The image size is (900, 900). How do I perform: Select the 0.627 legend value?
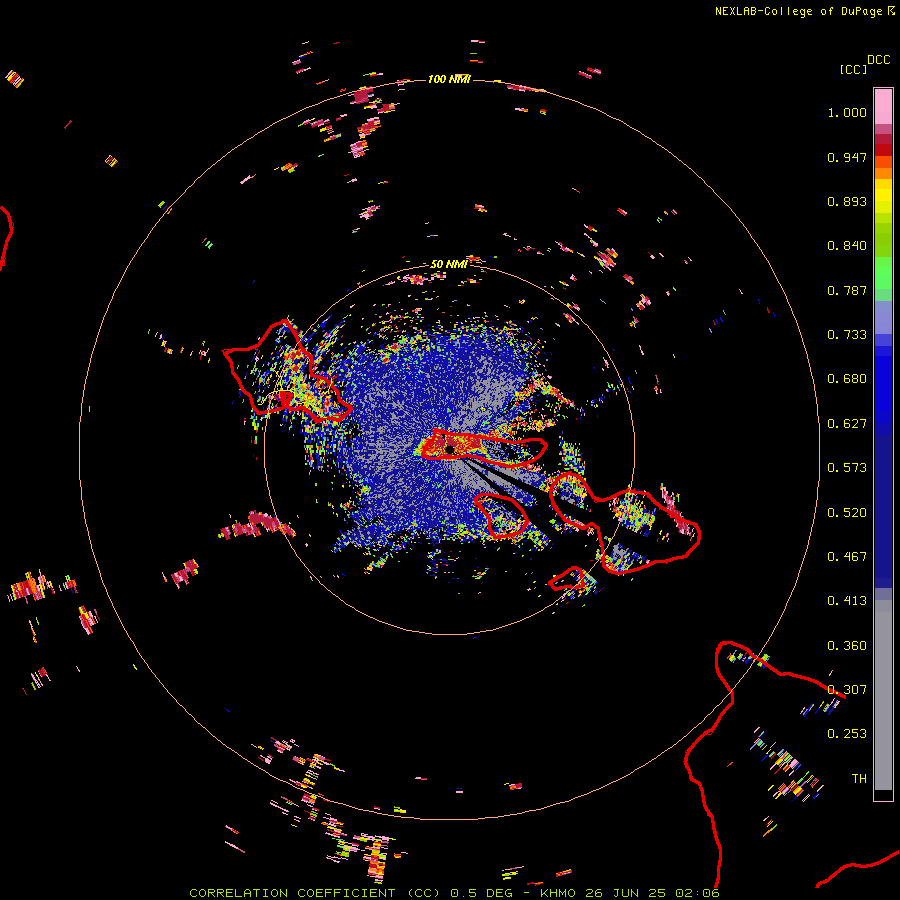coord(847,424)
